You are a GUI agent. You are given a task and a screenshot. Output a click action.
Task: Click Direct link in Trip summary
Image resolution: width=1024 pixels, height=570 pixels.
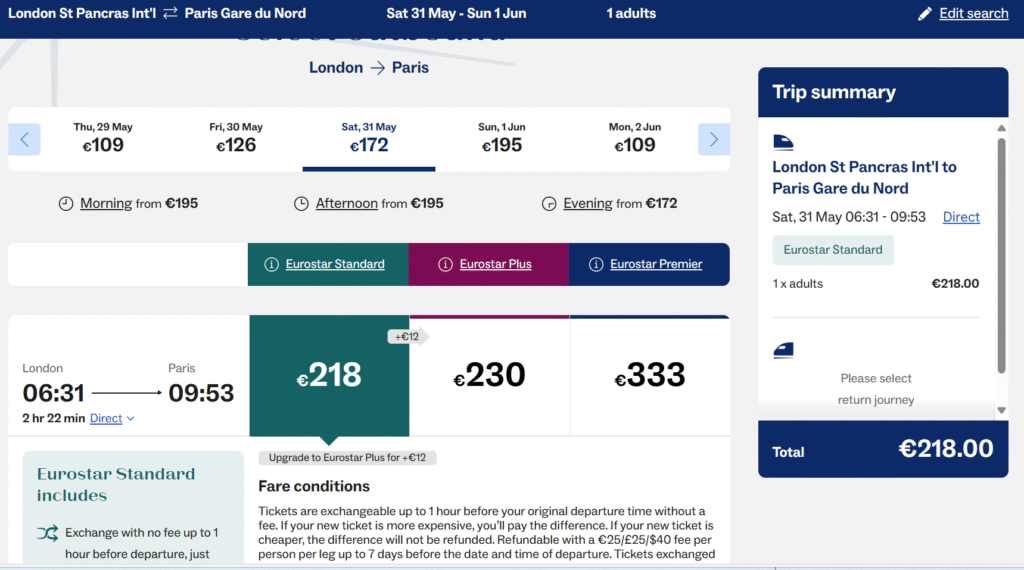click(961, 217)
